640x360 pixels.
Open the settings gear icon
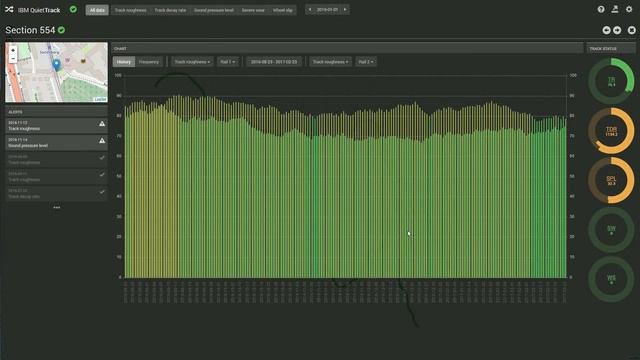point(629,9)
